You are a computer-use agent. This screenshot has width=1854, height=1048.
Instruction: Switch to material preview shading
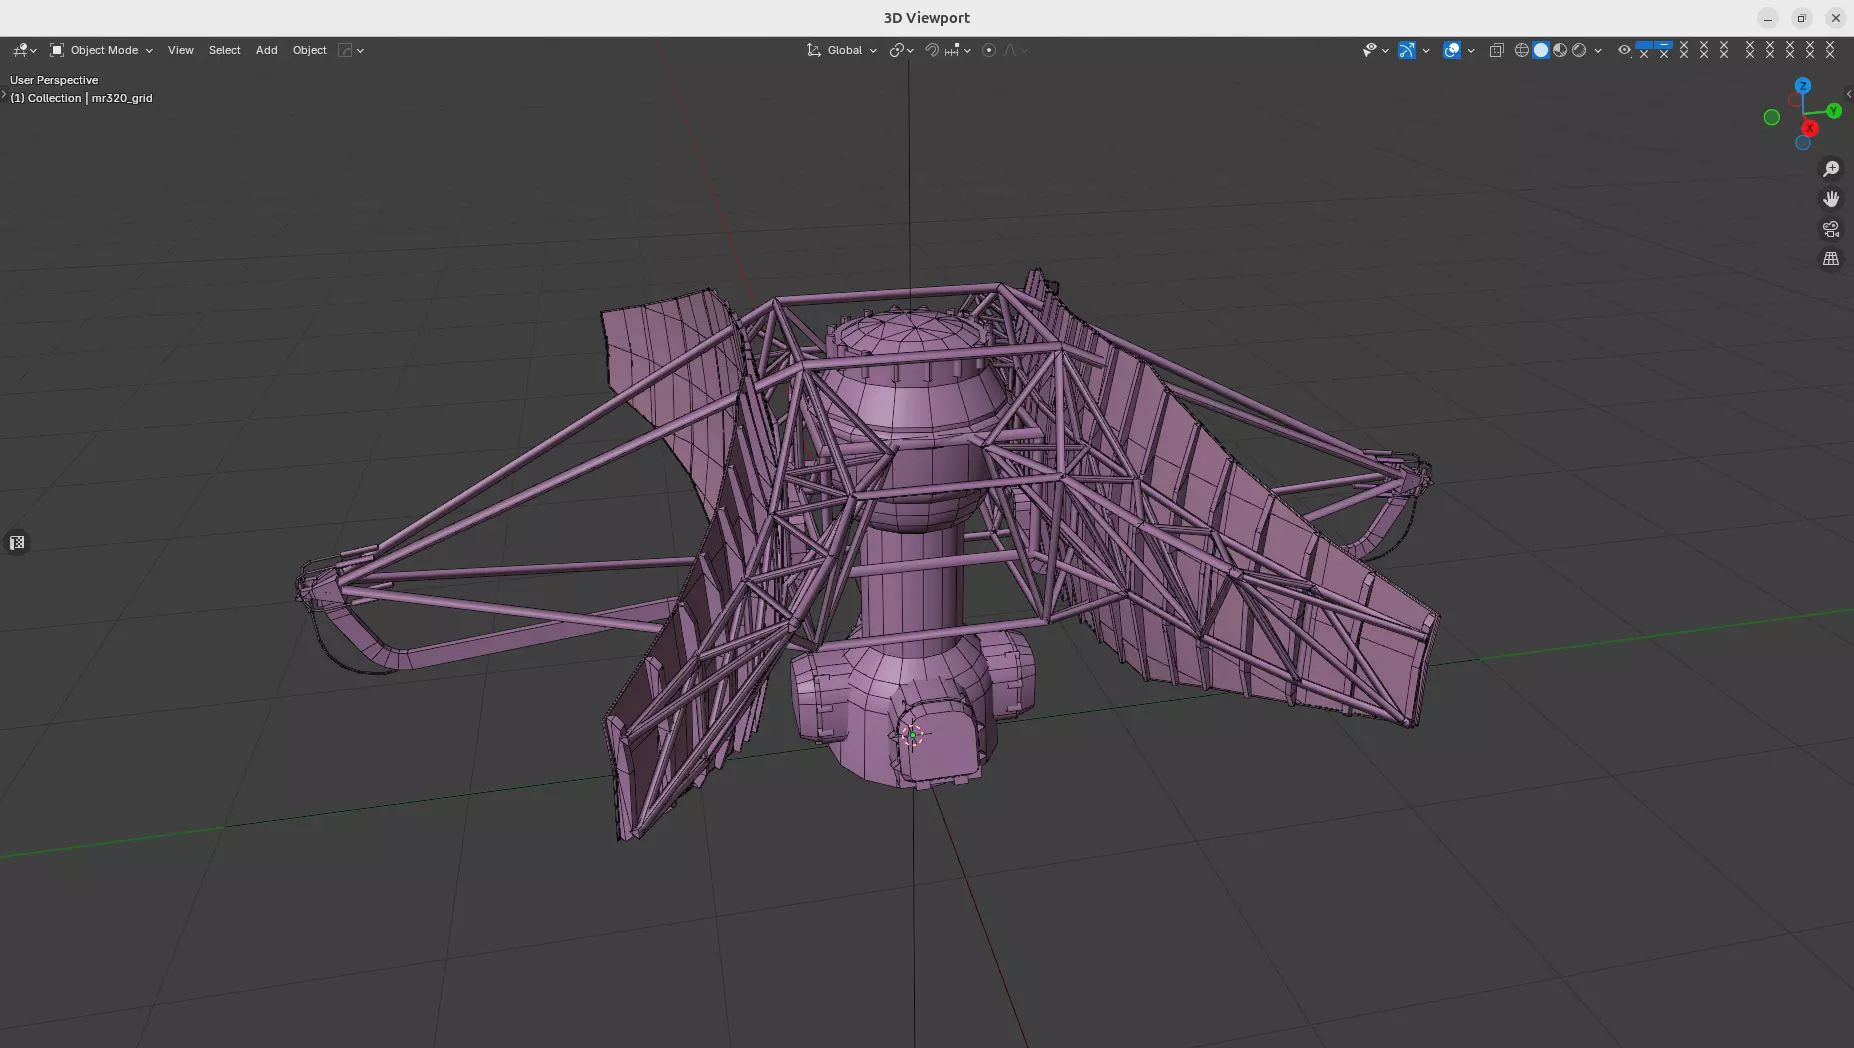(1560, 50)
